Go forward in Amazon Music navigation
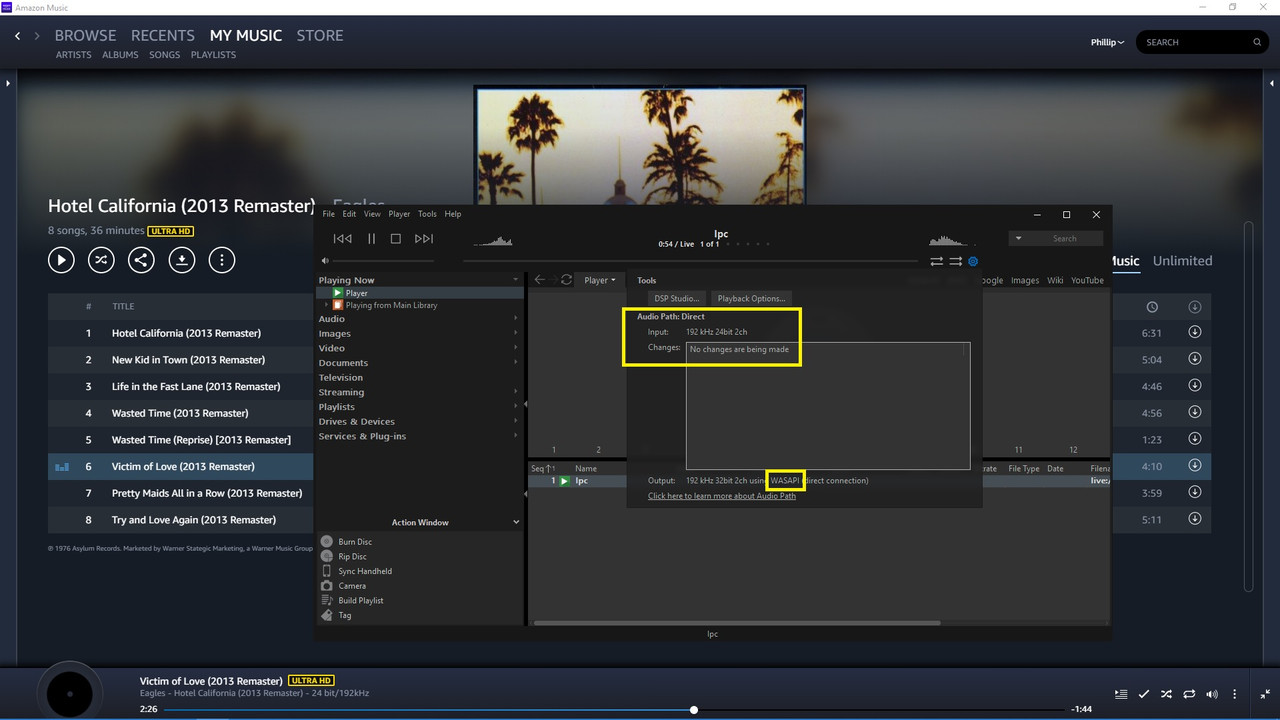Image resolution: width=1280 pixels, height=720 pixels. pos(37,36)
